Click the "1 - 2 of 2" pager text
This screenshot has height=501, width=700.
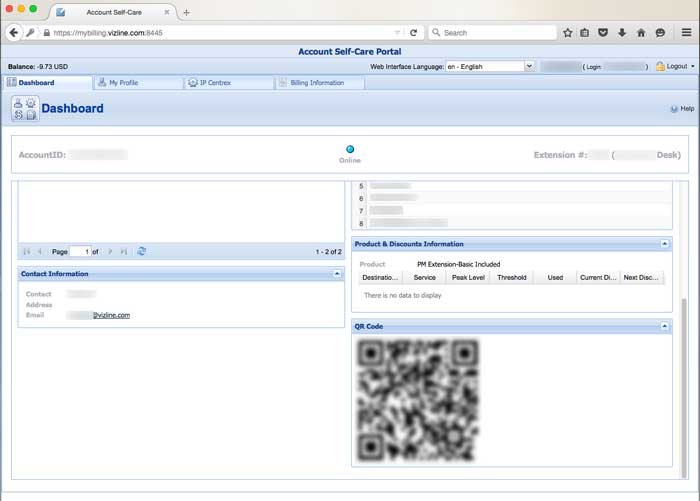(329, 252)
